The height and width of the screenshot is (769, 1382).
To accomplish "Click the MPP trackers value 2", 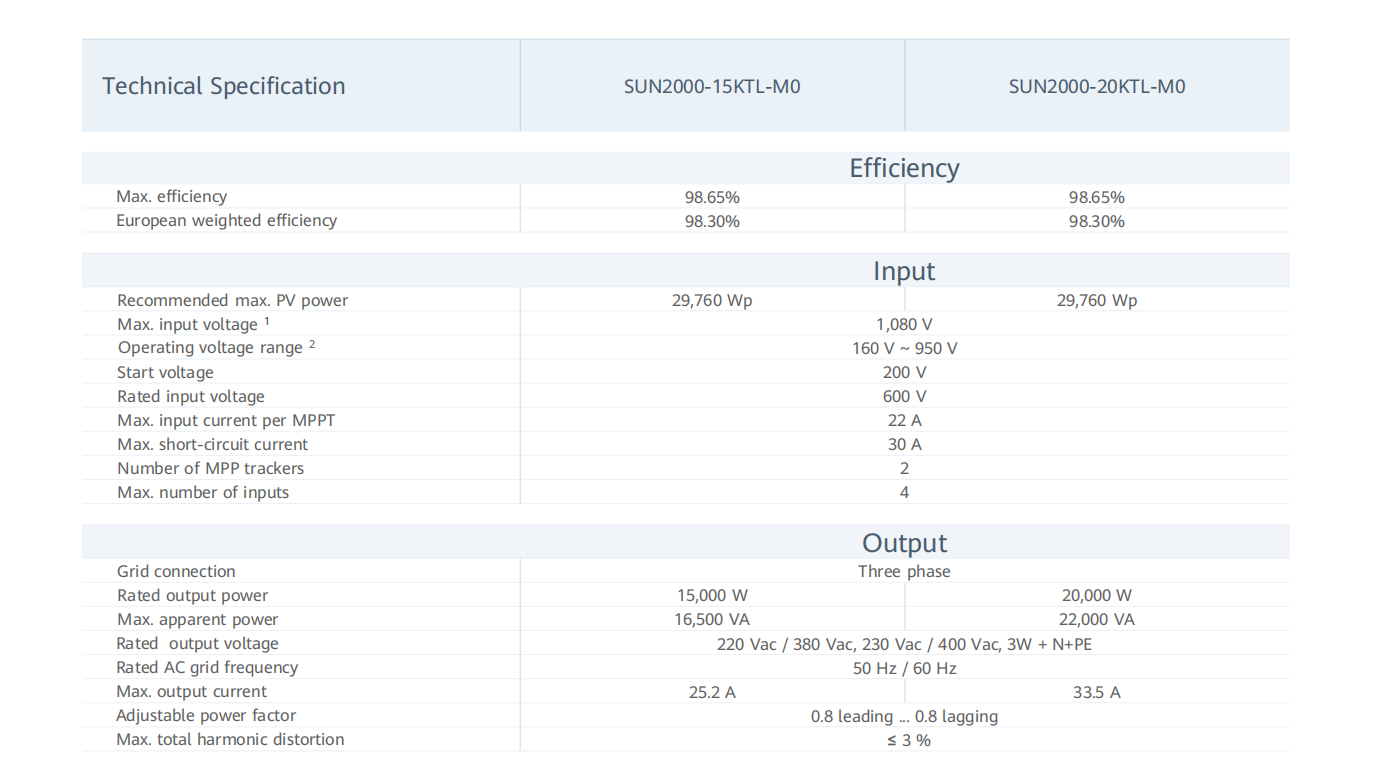I will pyautogui.click(x=904, y=469).
